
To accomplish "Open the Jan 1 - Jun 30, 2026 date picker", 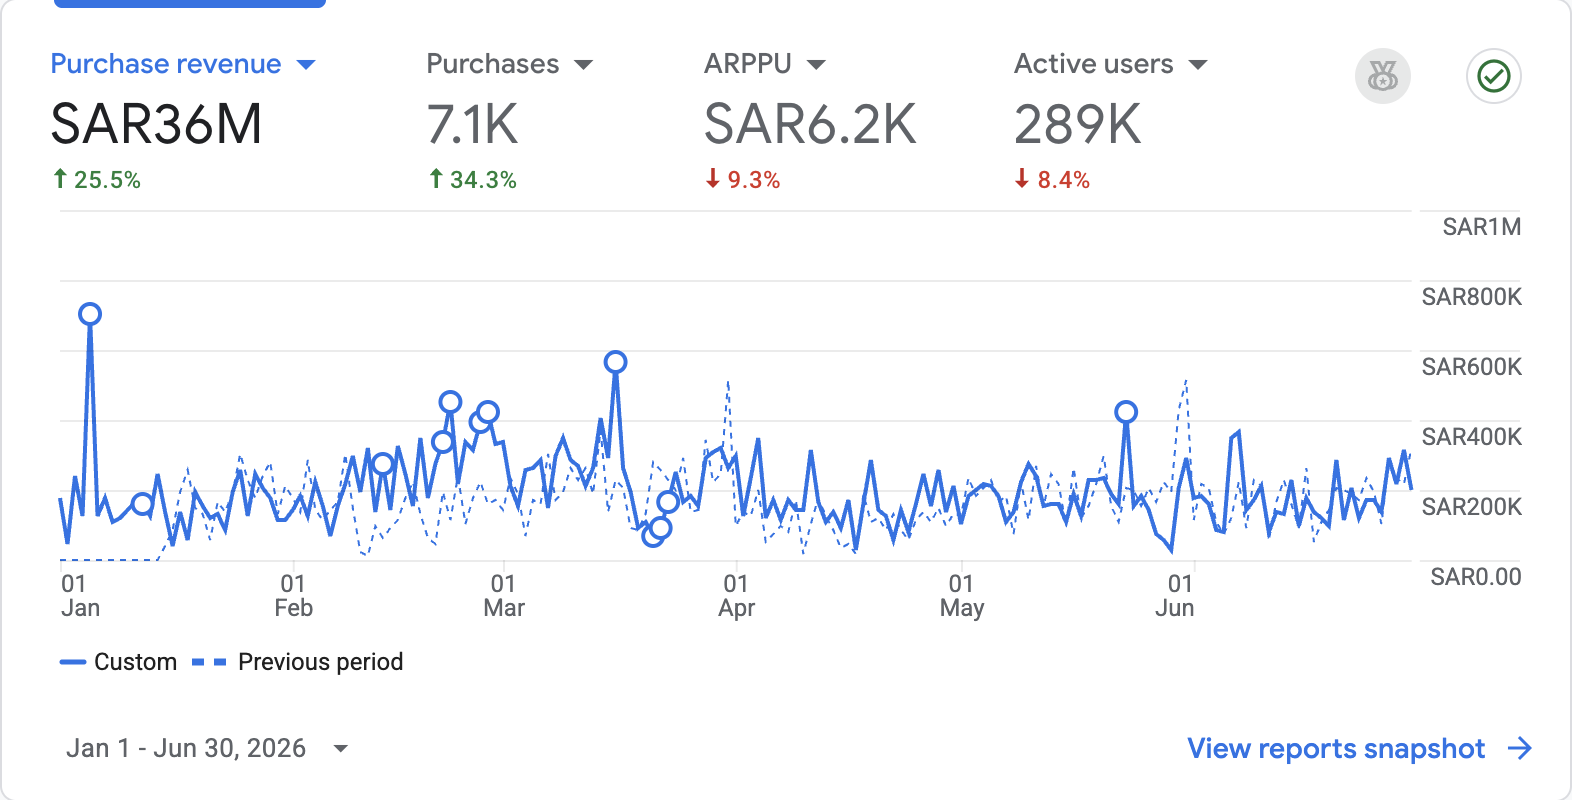I will coord(207,748).
